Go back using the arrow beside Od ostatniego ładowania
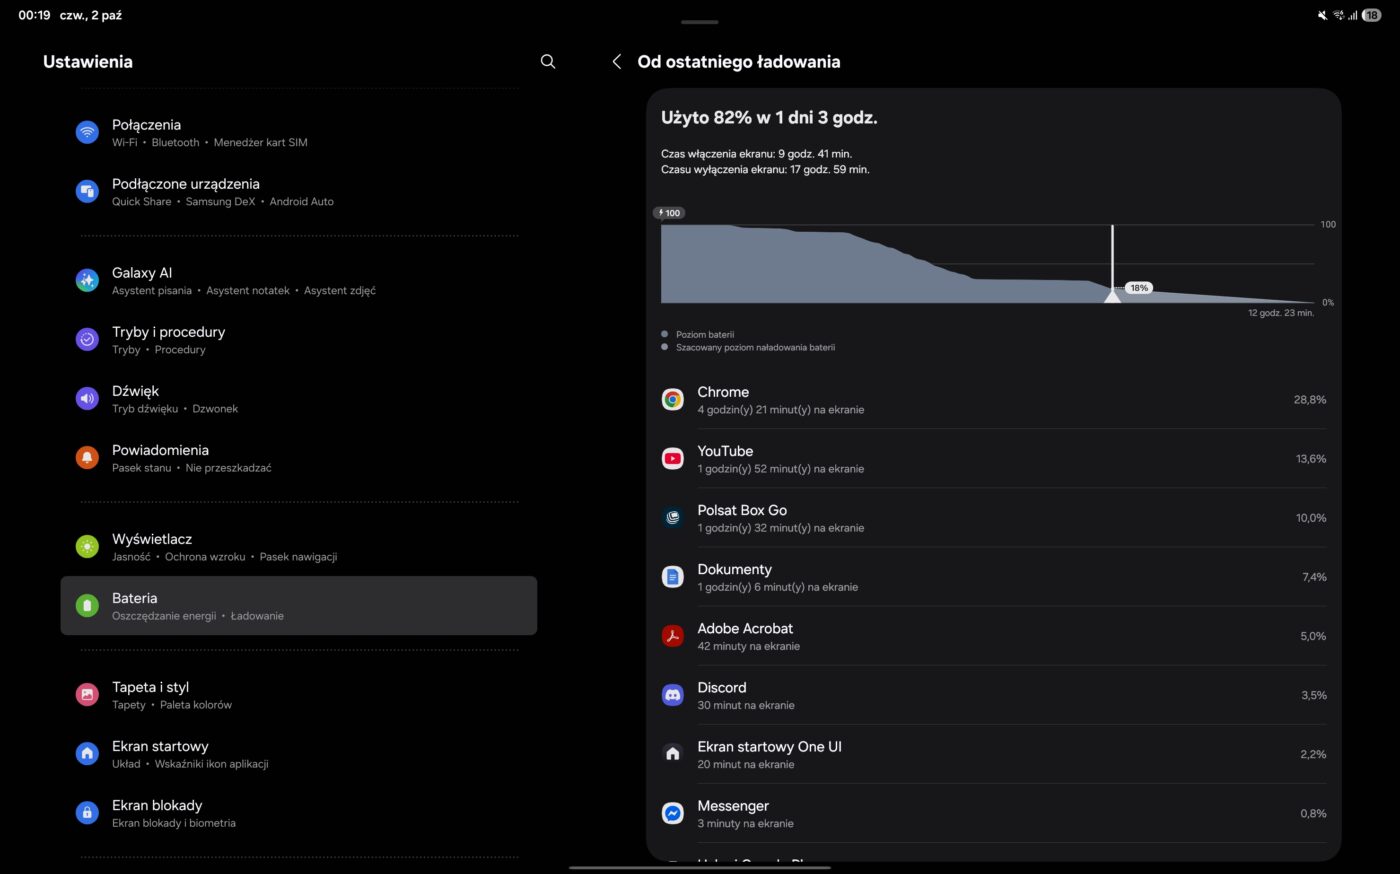 [617, 62]
